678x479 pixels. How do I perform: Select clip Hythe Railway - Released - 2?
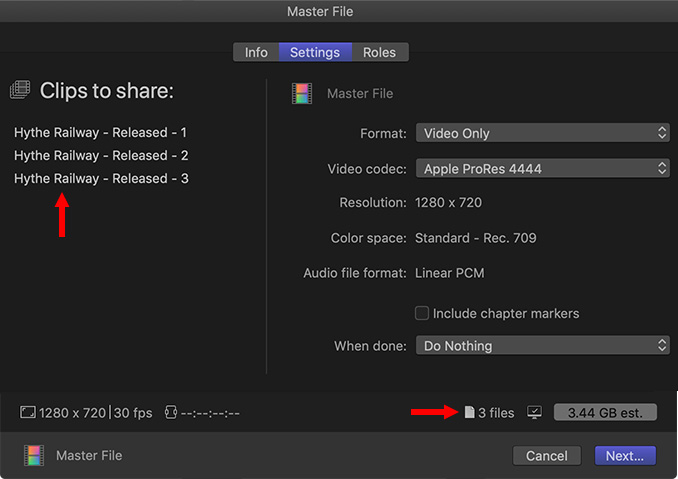pos(101,155)
